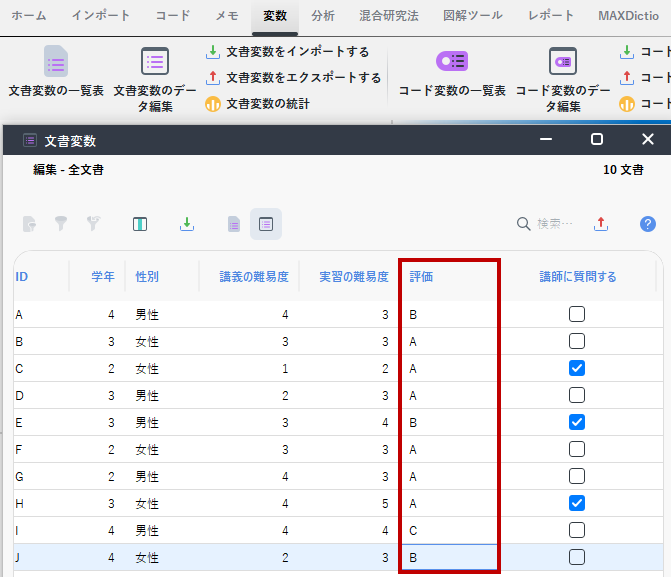Uncheck 講師に質問する for row H
The height and width of the screenshot is (577, 671).
(x=577, y=502)
